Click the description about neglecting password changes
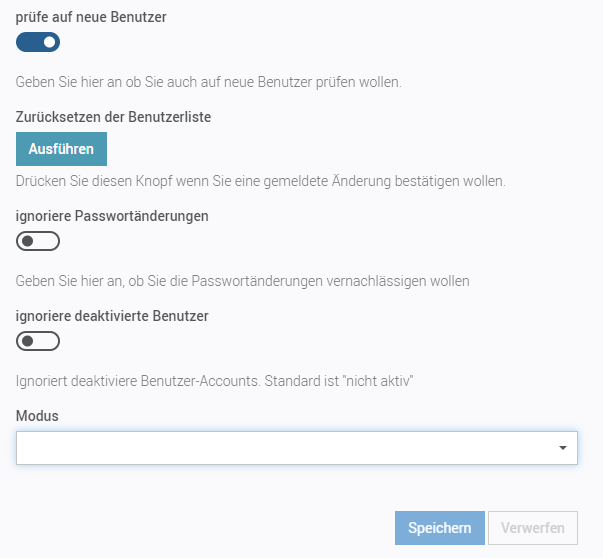The width and height of the screenshot is (603, 558). pyautogui.click(x=242, y=281)
